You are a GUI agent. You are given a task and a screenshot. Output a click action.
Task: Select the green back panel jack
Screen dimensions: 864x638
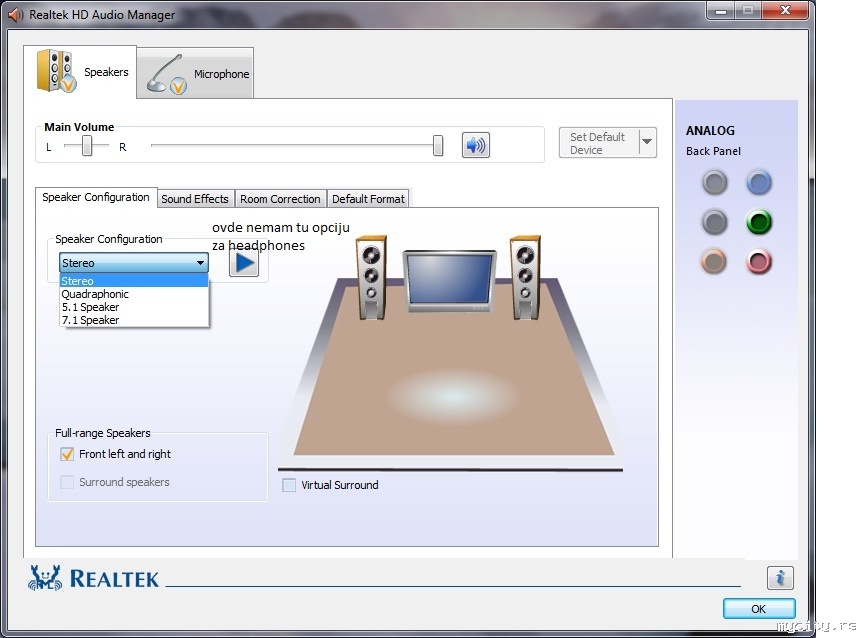pos(759,222)
